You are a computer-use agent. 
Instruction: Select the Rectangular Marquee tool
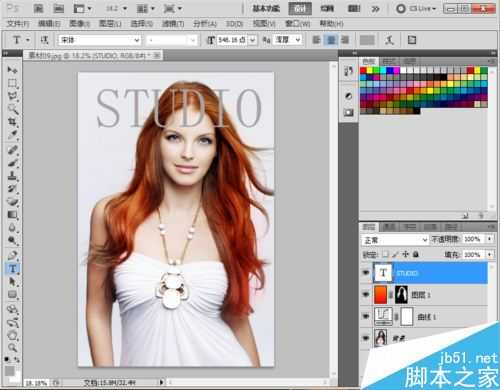[12, 83]
